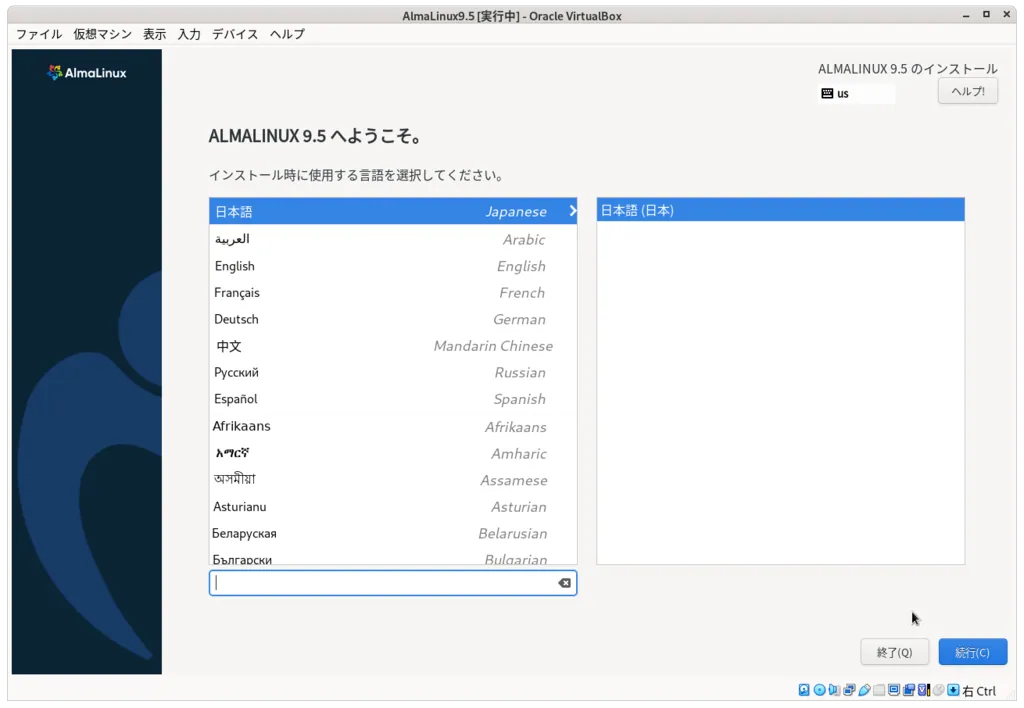The image size is (1024, 708).
Task: Click the display status icon
Action: tap(894, 690)
